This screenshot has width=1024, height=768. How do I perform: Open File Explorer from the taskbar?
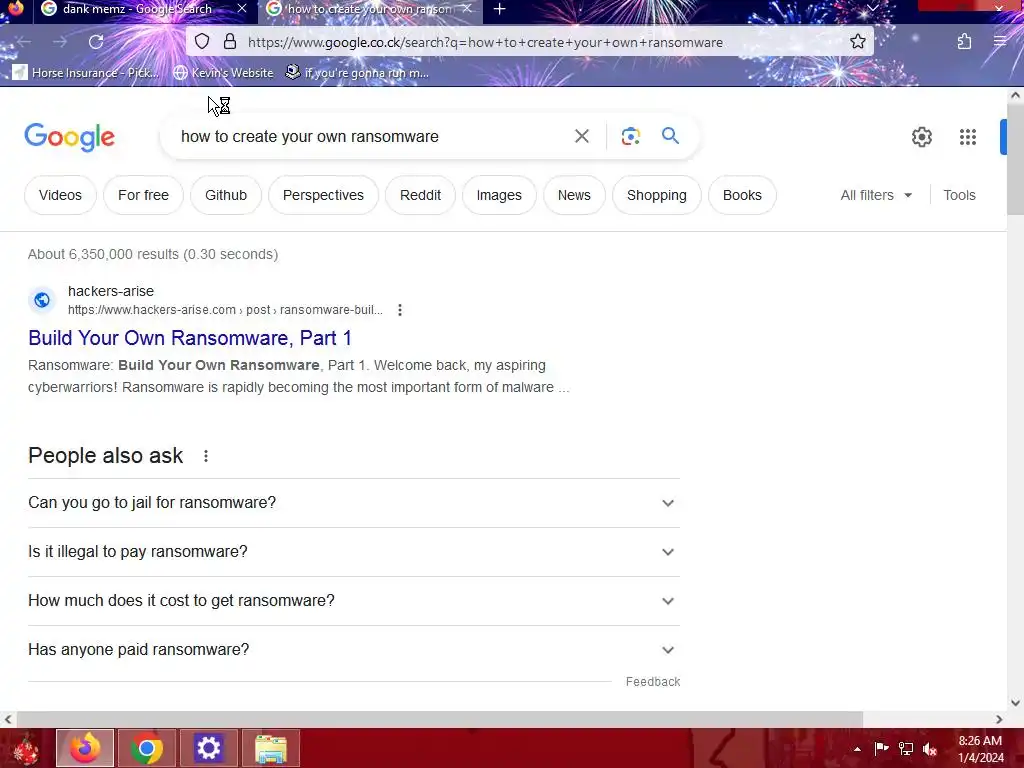270,748
